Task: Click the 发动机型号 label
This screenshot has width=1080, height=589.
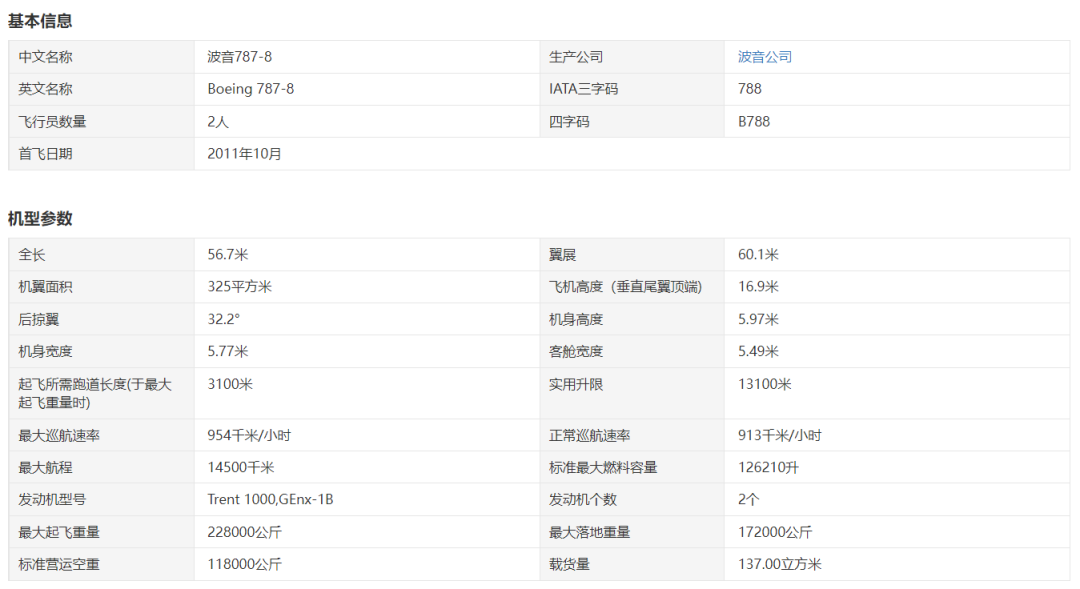Action: [52, 499]
